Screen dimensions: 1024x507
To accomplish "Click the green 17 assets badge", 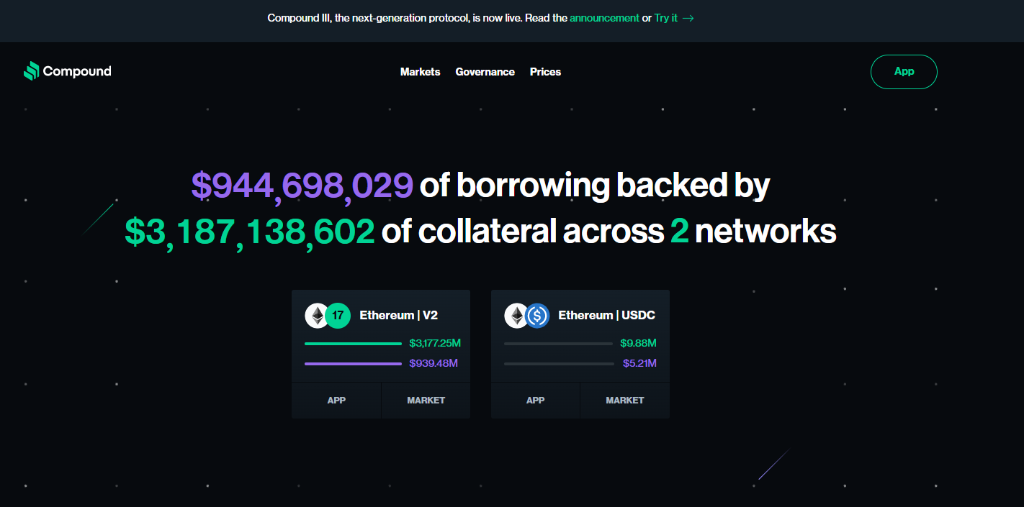I will point(338,316).
